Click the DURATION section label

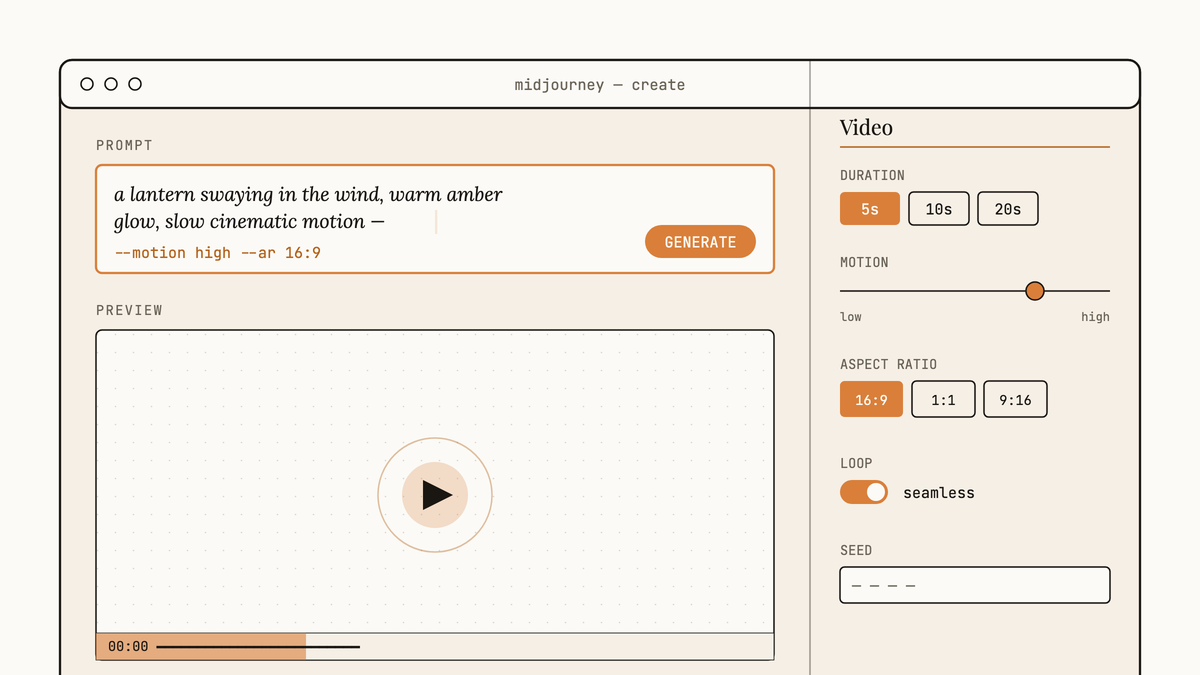tap(872, 176)
